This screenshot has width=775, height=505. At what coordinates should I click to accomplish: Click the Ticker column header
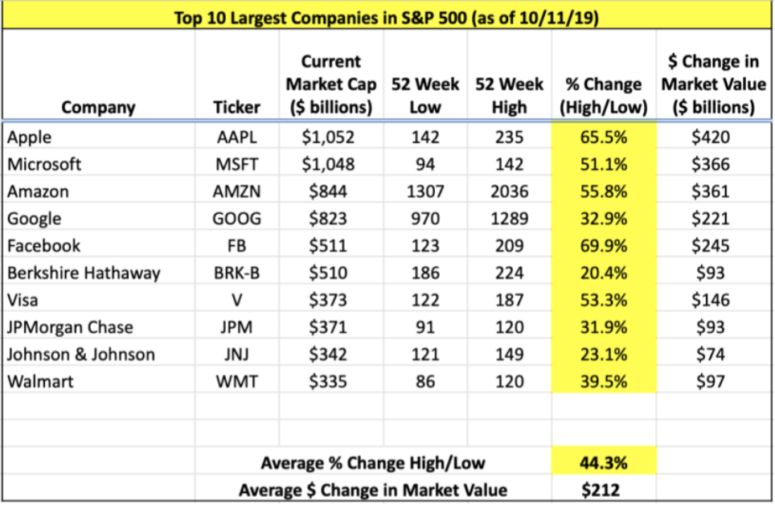pos(236,108)
